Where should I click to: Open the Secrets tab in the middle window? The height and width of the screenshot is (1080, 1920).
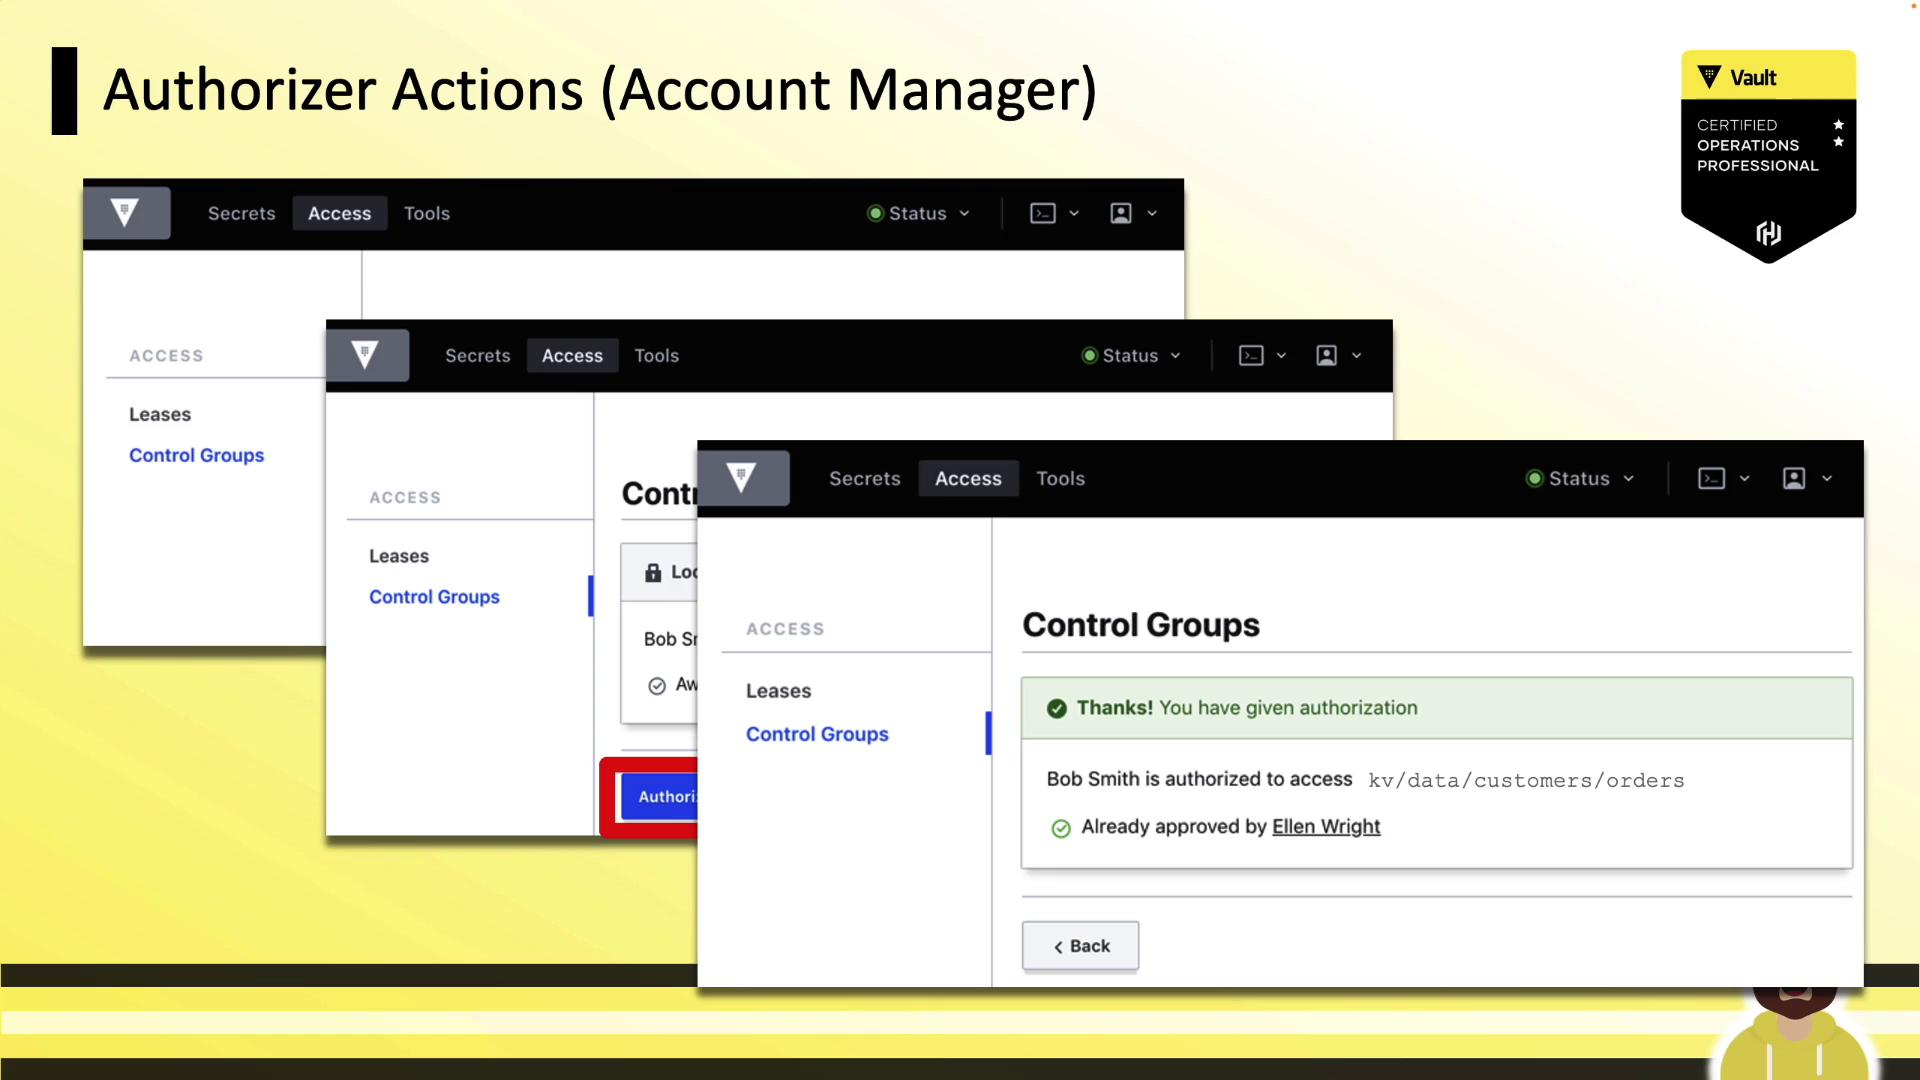(477, 356)
